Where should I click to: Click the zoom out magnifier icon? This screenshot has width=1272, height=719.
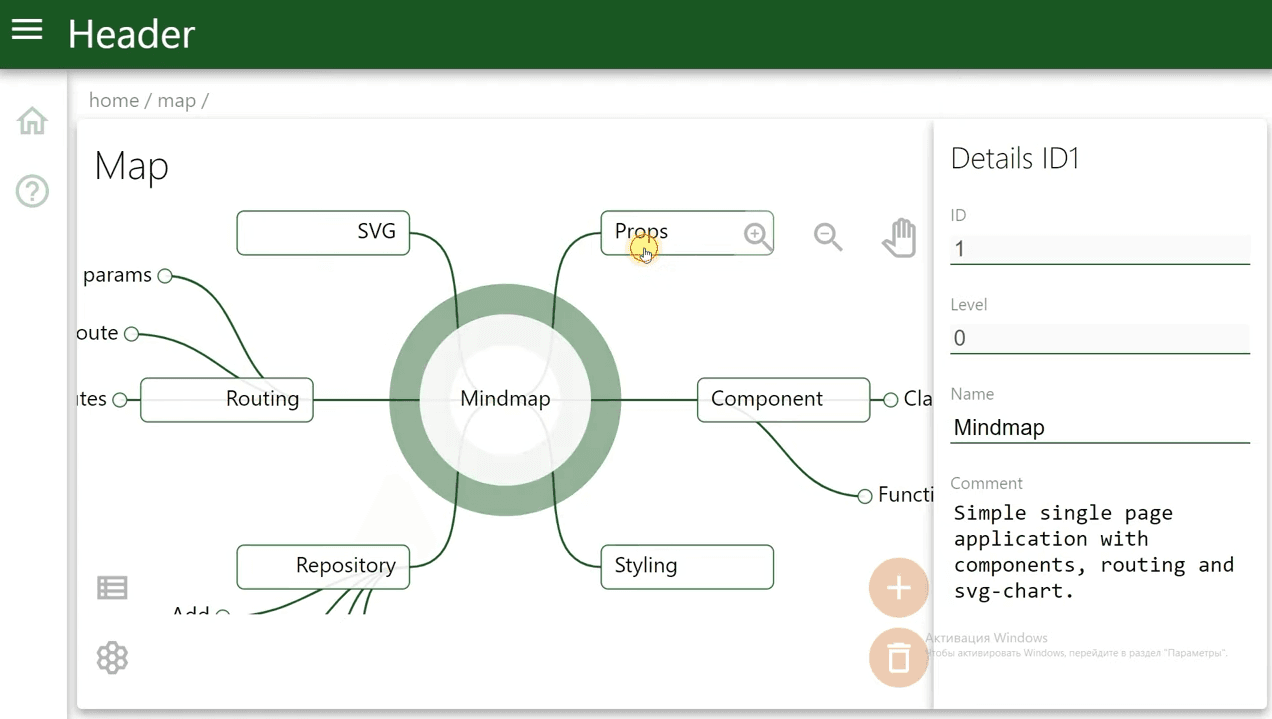[828, 236]
